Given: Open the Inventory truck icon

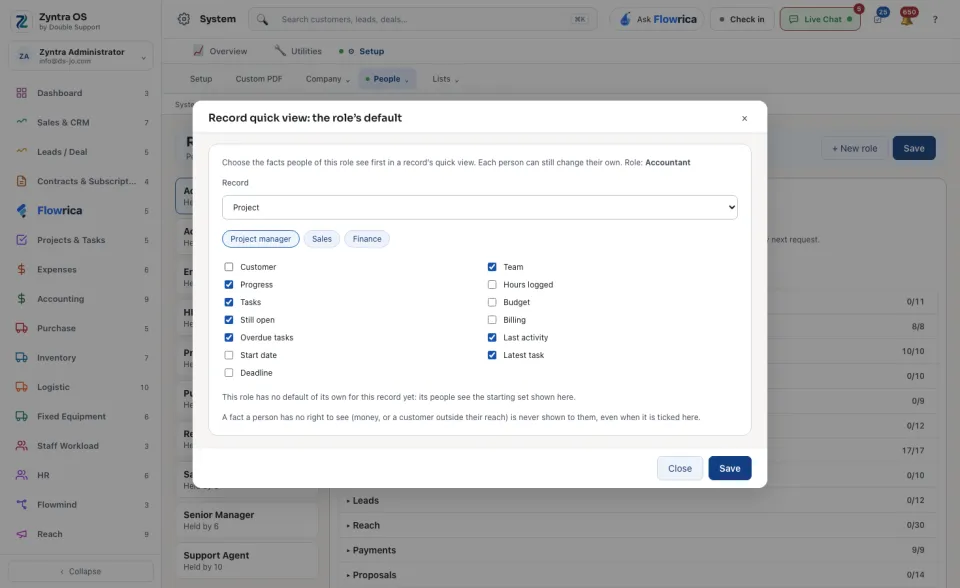Looking at the screenshot, I should [x=21, y=357].
